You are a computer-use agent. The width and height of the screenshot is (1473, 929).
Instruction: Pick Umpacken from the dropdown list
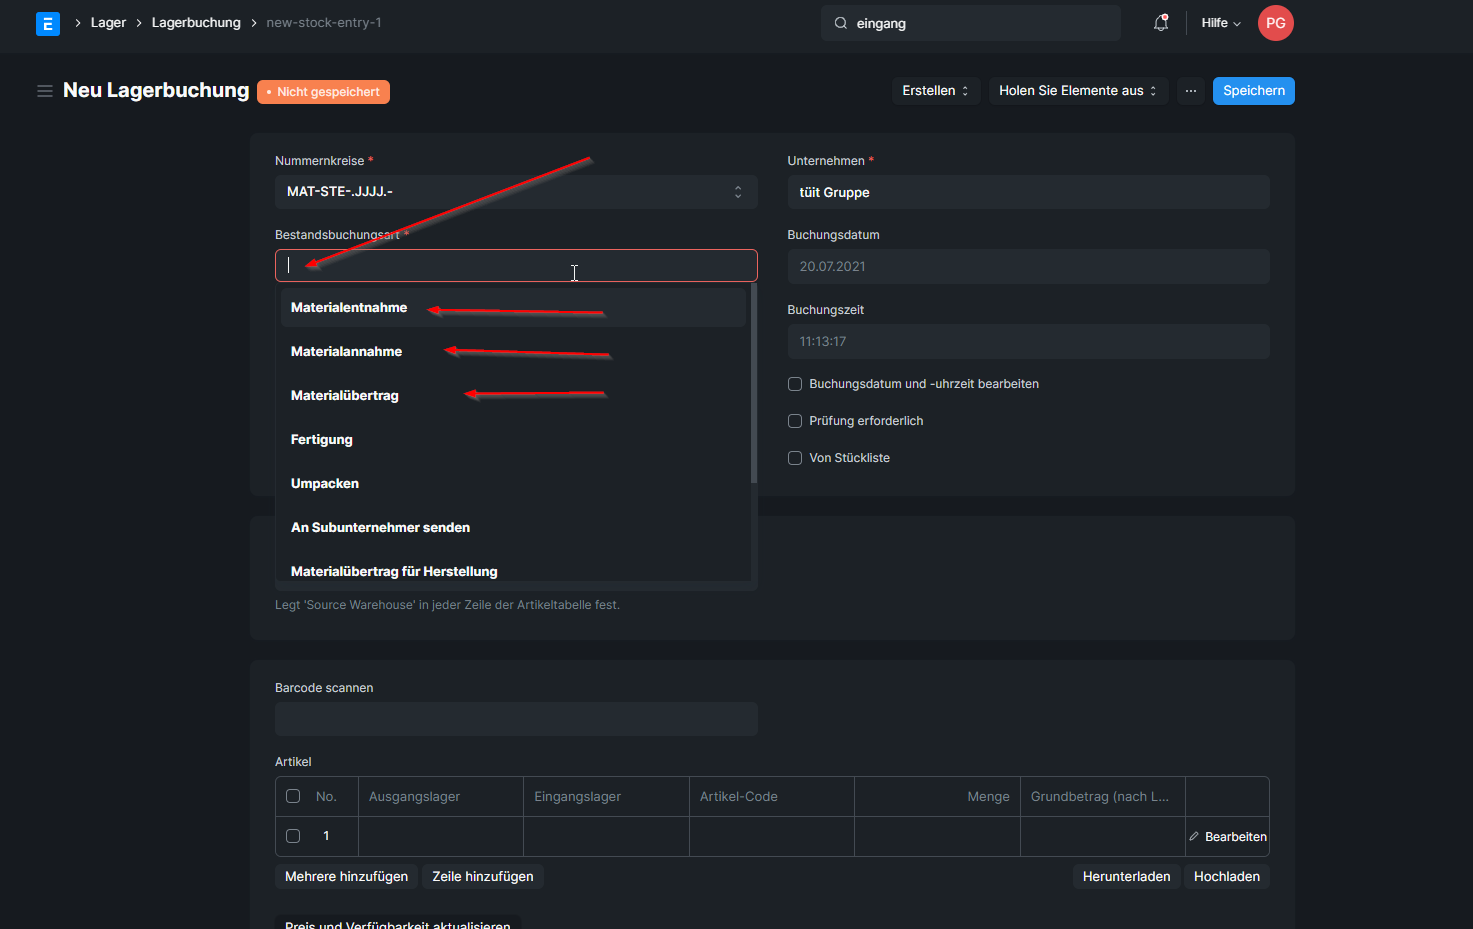tap(513, 483)
